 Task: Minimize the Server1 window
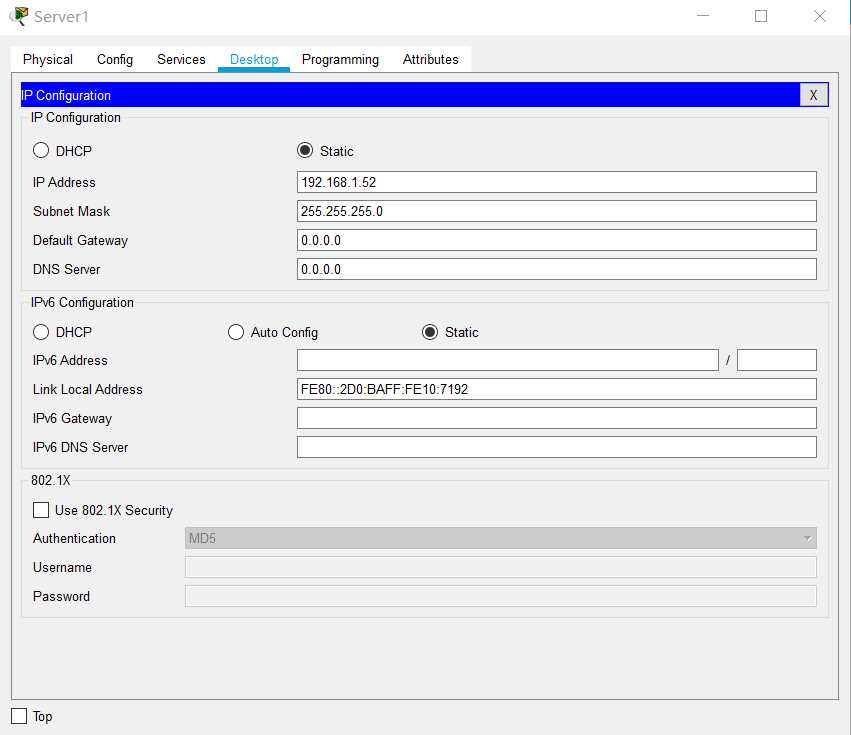click(703, 16)
